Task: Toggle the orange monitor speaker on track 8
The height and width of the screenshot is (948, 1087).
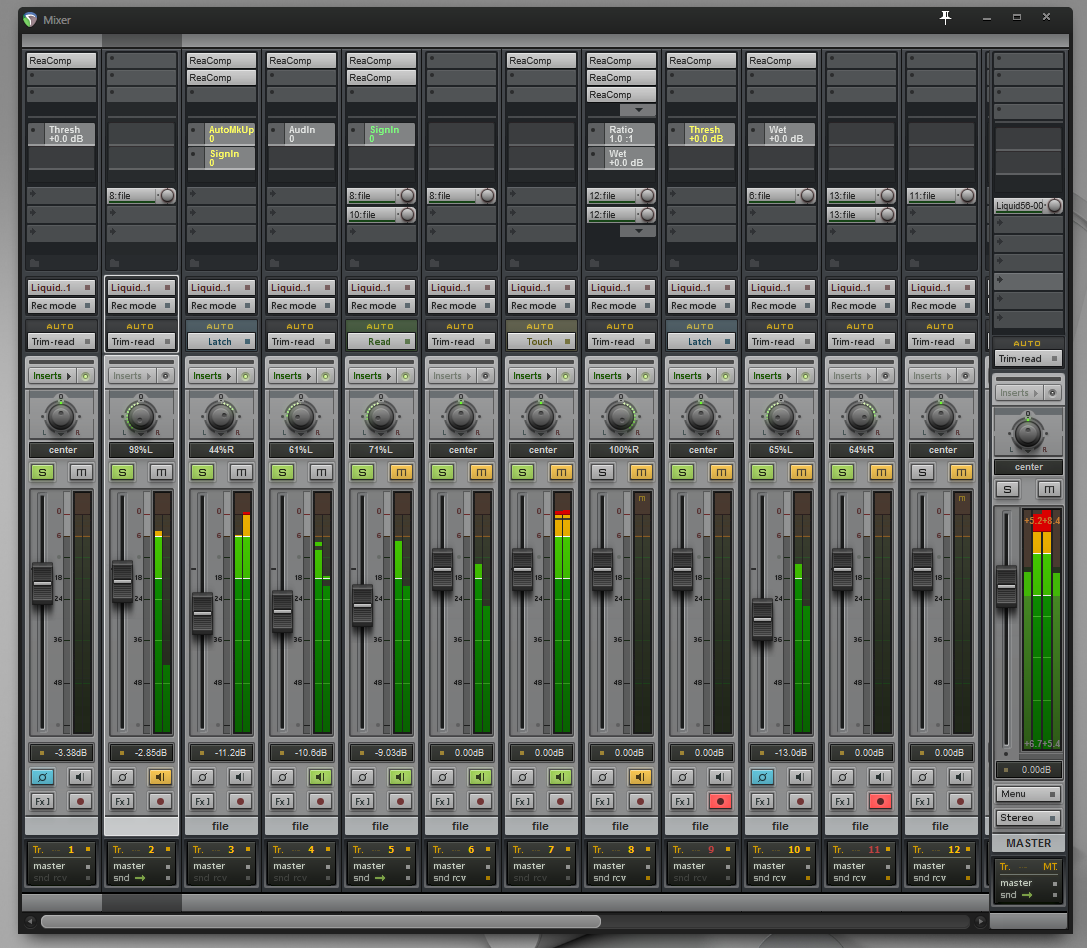Action: pos(641,777)
